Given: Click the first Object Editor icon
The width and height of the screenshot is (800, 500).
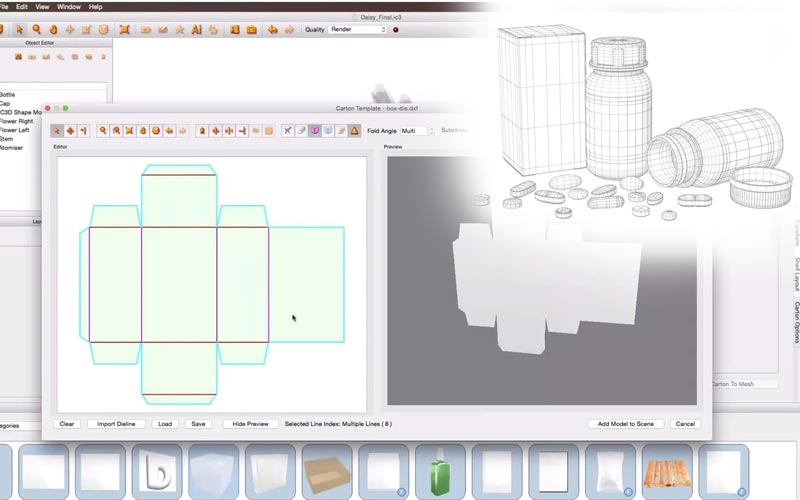Looking at the screenshot, I should click(18, 57).
